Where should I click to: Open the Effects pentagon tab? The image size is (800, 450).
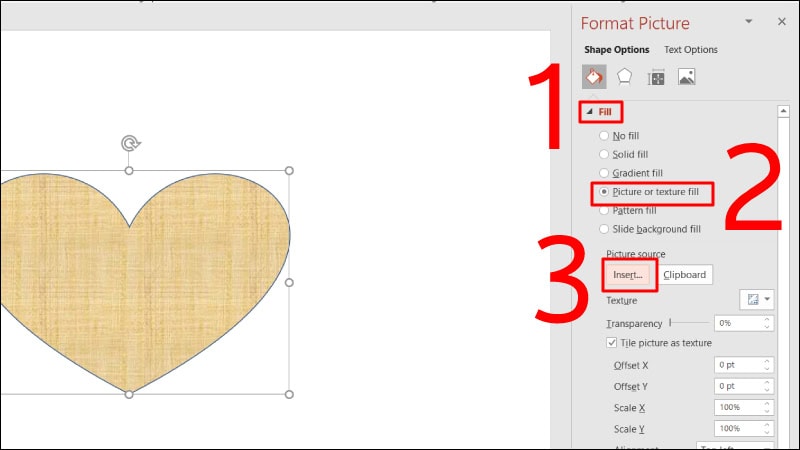624,77
